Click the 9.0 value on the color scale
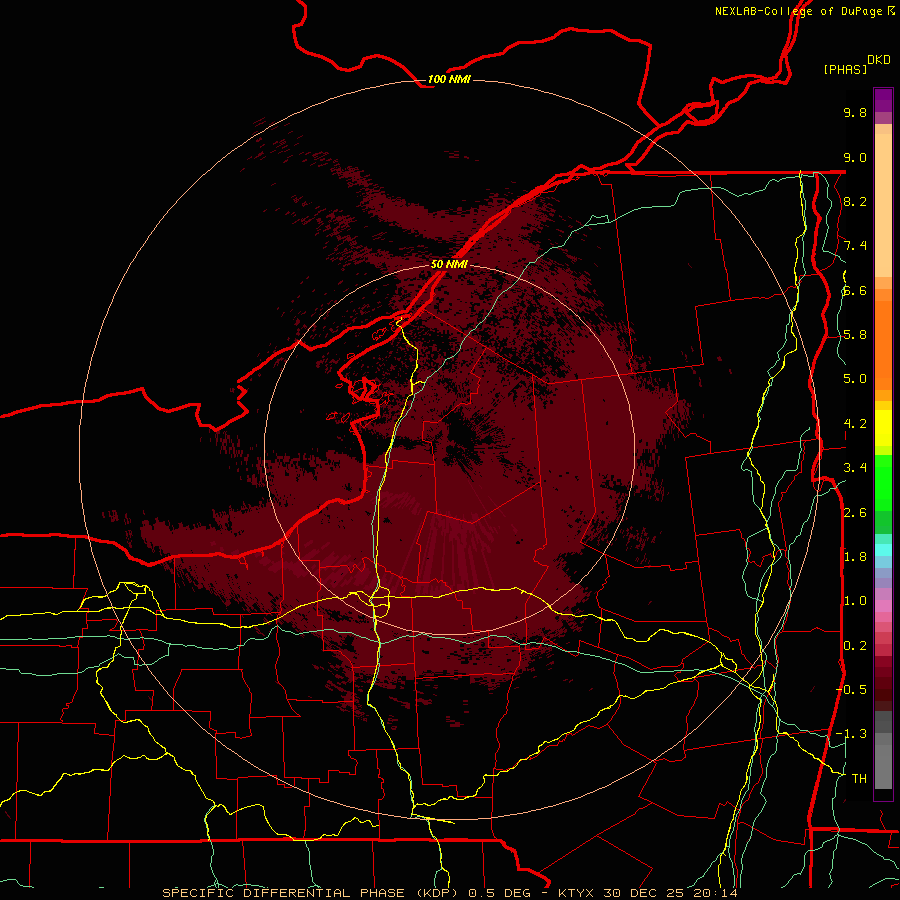Viewport: 900px width, 900px height. pos(855,157)
